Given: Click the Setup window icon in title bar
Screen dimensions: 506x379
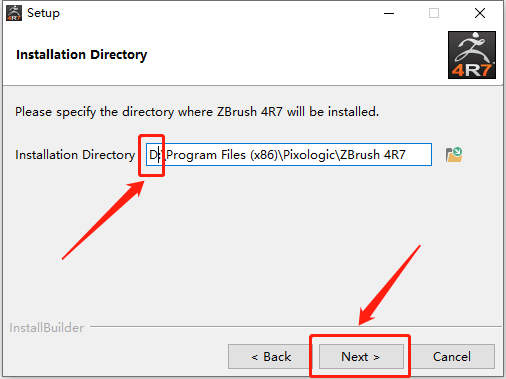Looking at the screenshot, I should (14, 13).
